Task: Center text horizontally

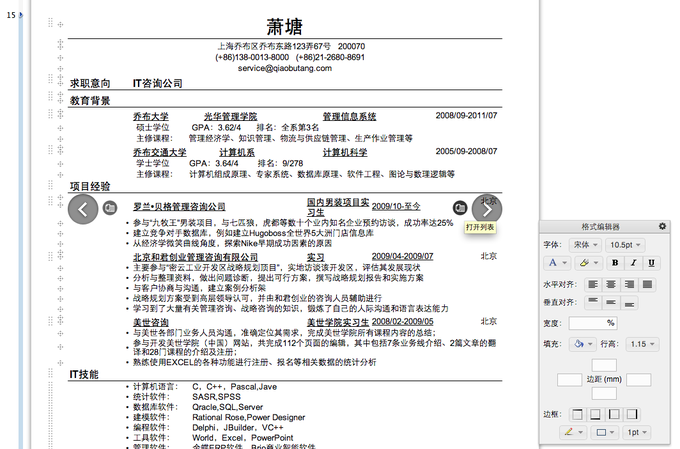Action: point(611,285)
